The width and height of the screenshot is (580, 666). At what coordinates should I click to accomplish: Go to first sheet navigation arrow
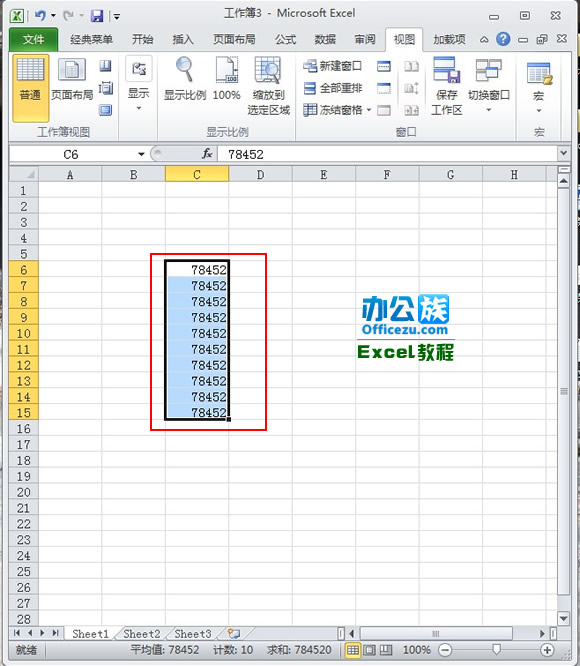tap(17, 633)
